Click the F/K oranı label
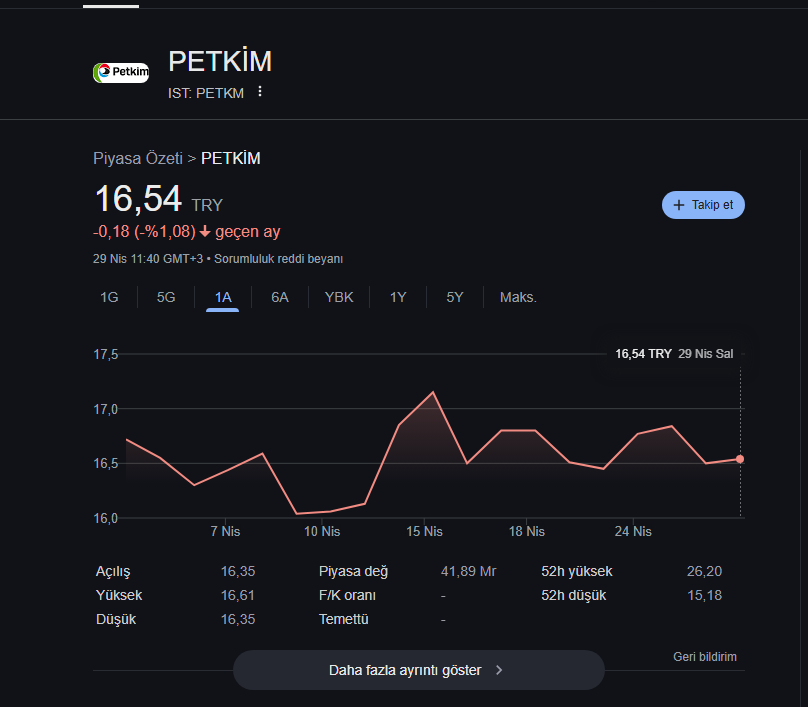Viewport: 808px width, 707px height. coord(347,595)
